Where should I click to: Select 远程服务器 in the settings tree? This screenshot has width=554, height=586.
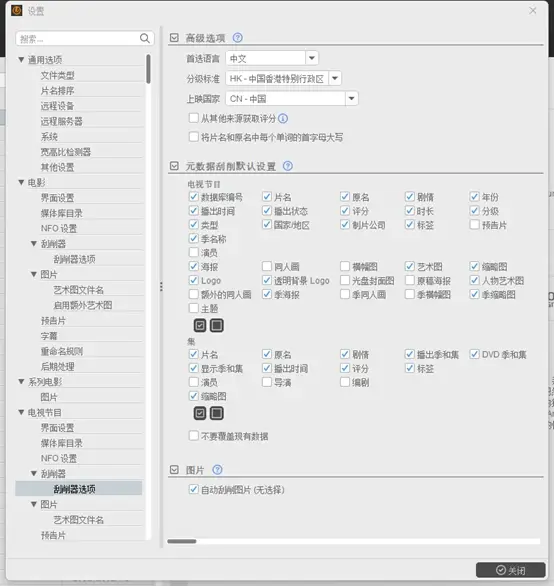click(62, 121)
